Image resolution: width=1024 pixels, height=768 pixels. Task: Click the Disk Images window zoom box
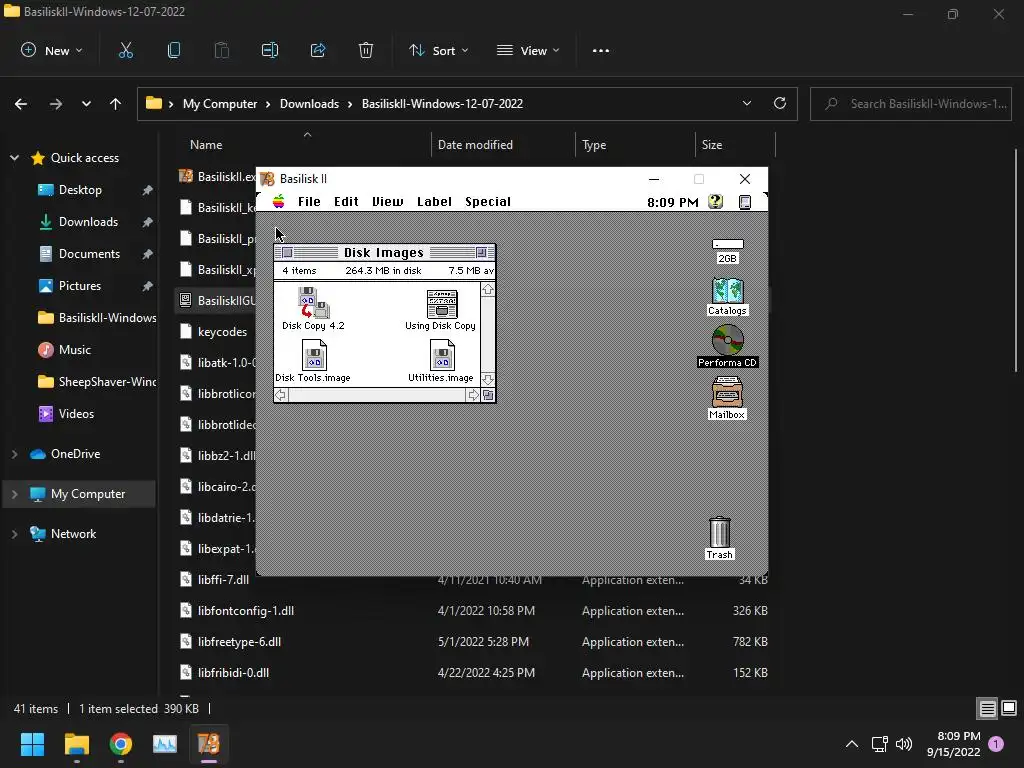pos(481,253)
